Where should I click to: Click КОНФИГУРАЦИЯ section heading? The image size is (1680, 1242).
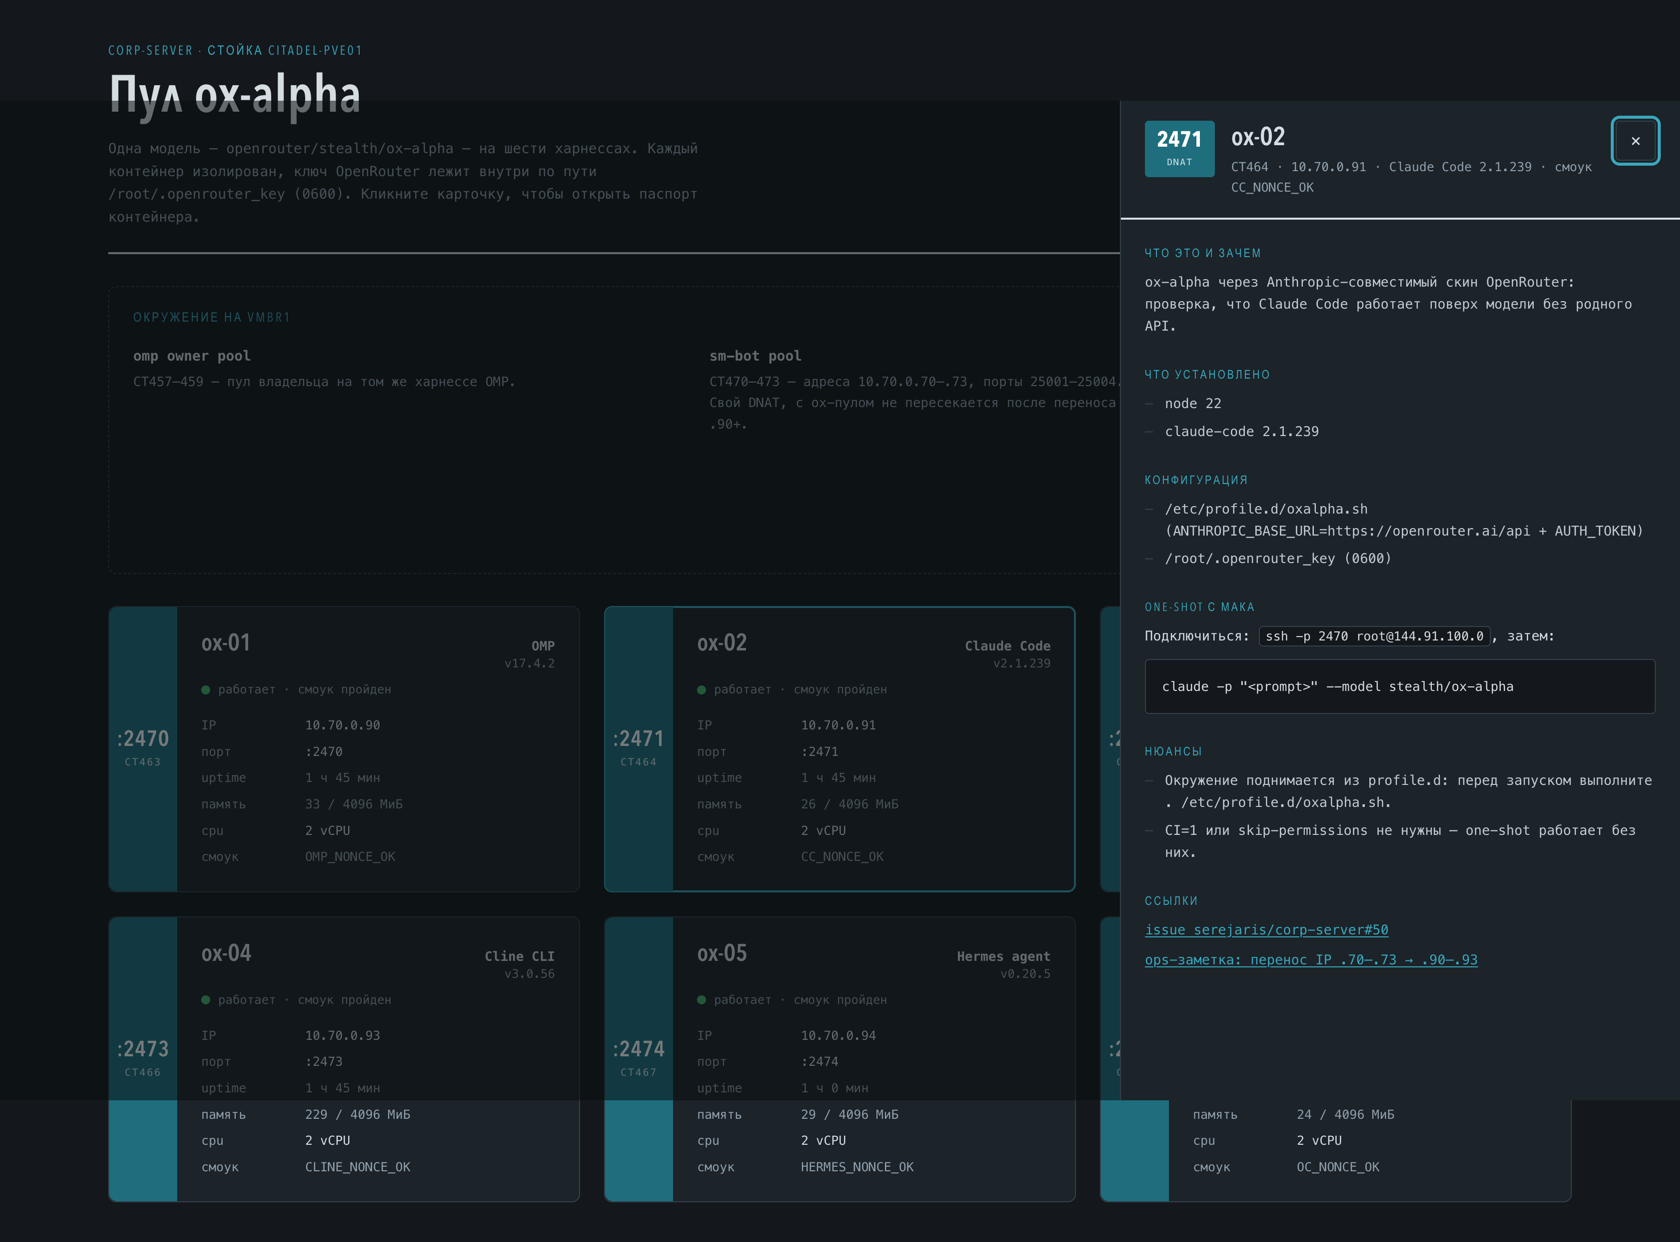tap(1196, 480)
